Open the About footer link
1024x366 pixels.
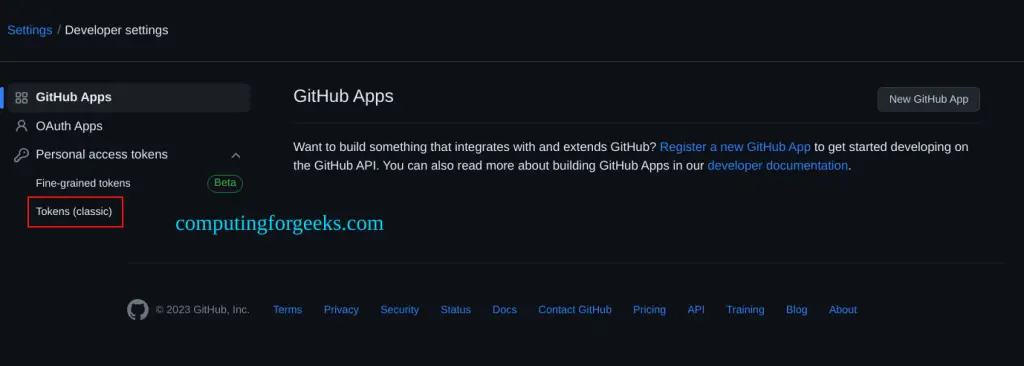843,310
